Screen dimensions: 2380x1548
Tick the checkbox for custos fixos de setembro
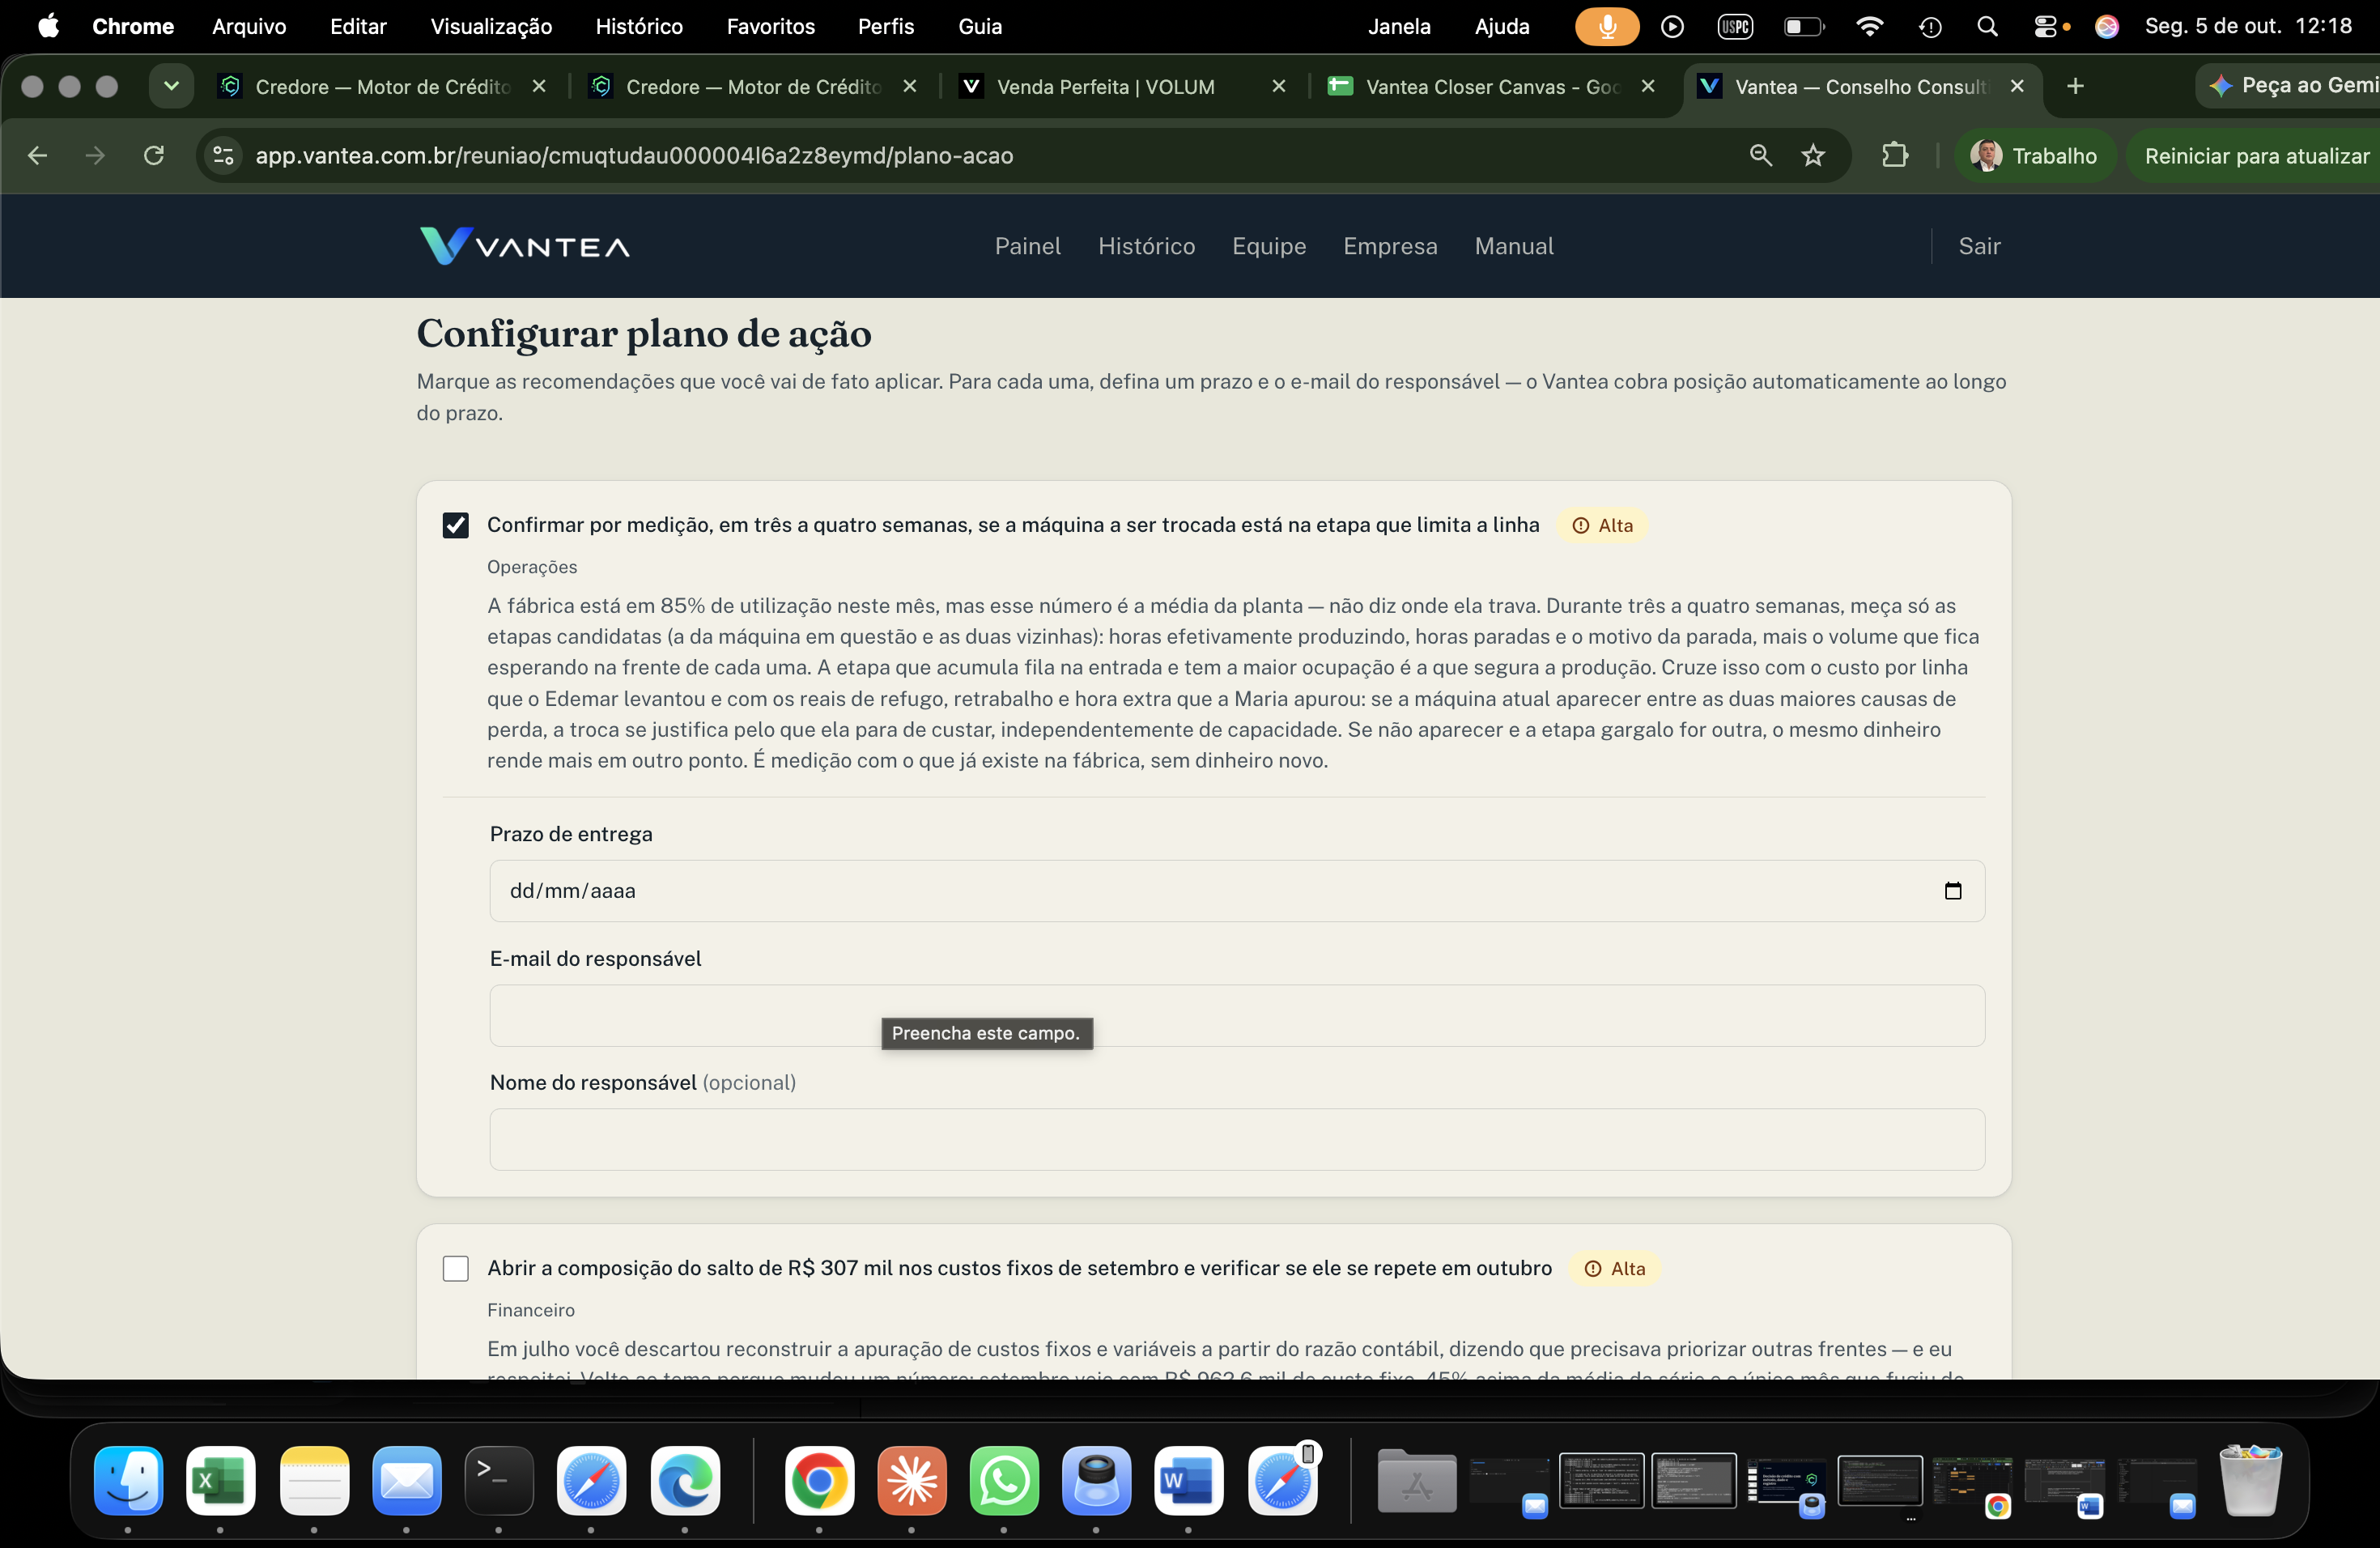455,1268
